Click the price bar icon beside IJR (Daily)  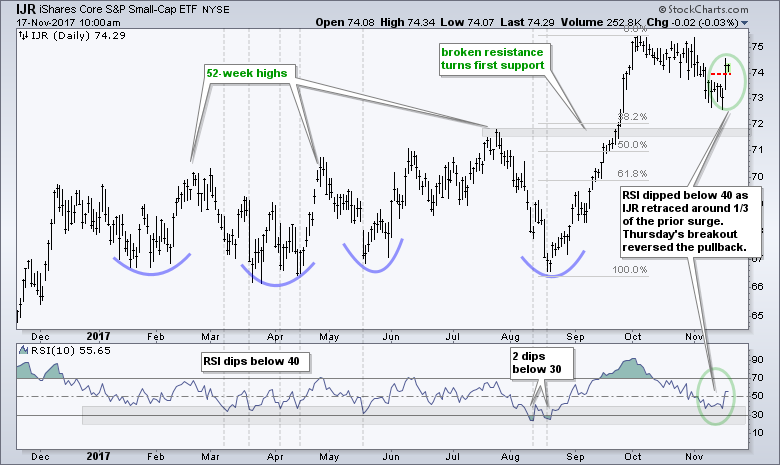click(x=23, y=35)
